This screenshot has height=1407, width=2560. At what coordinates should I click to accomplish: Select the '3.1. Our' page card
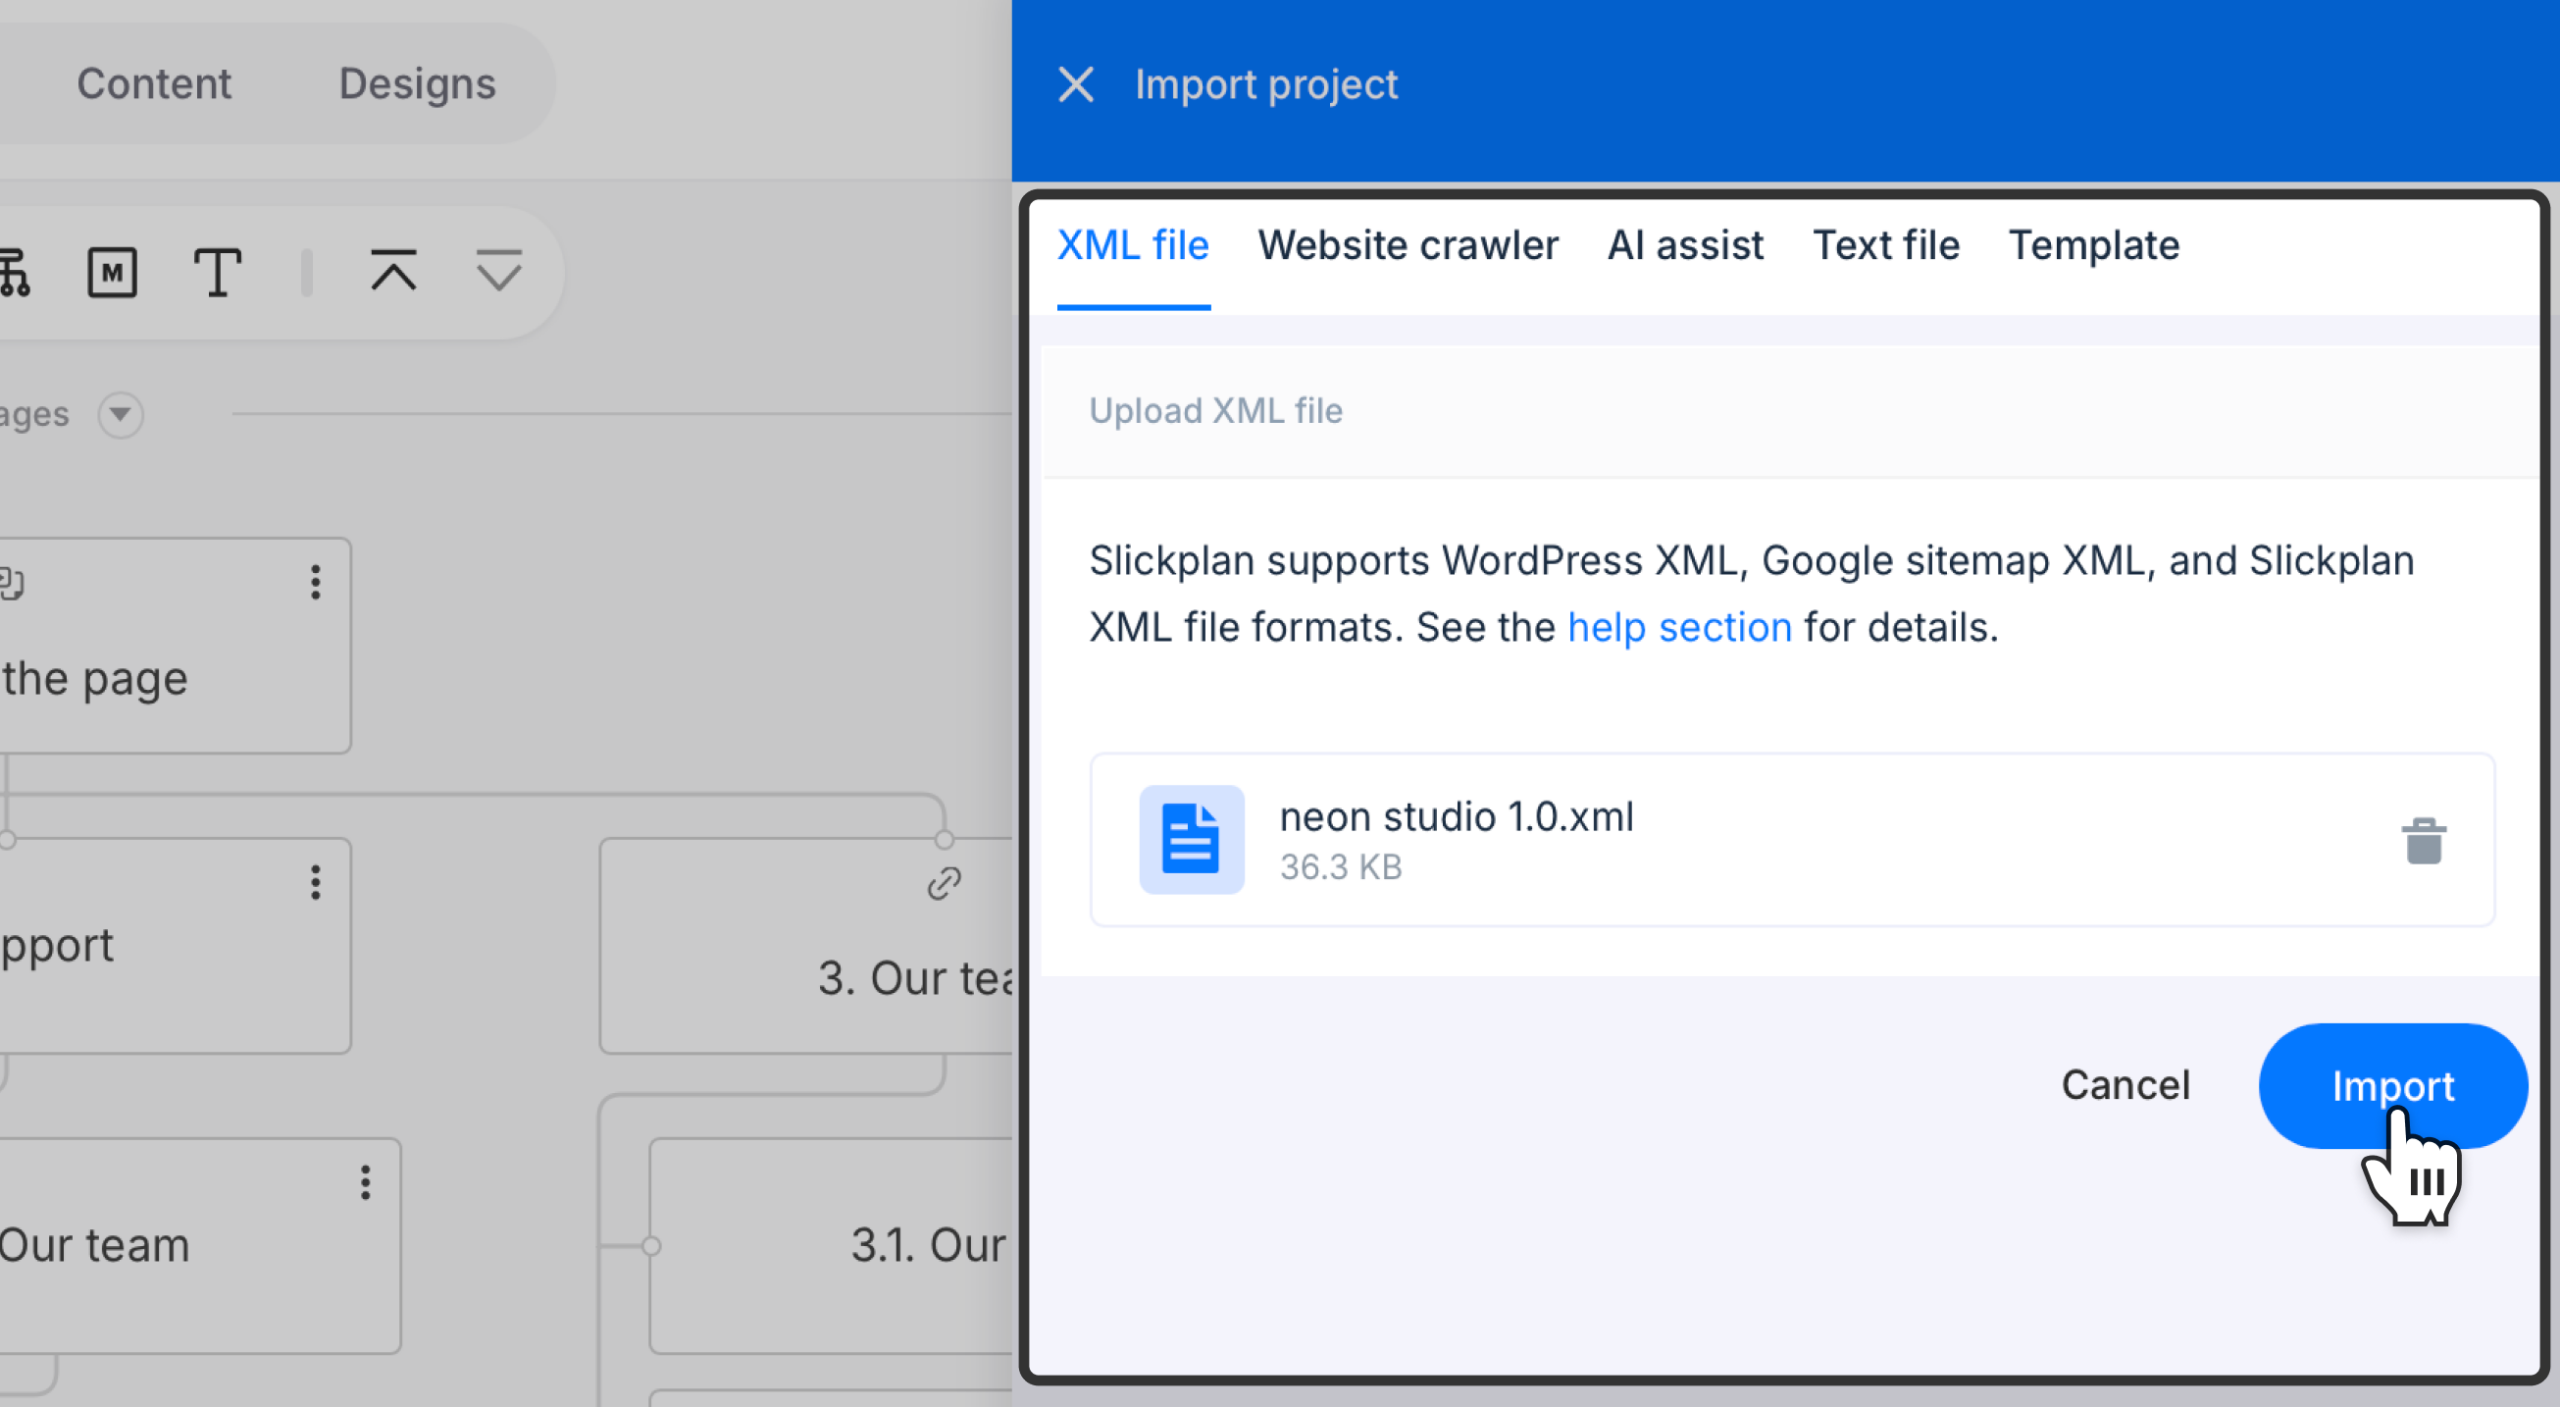pos(831,1245)
